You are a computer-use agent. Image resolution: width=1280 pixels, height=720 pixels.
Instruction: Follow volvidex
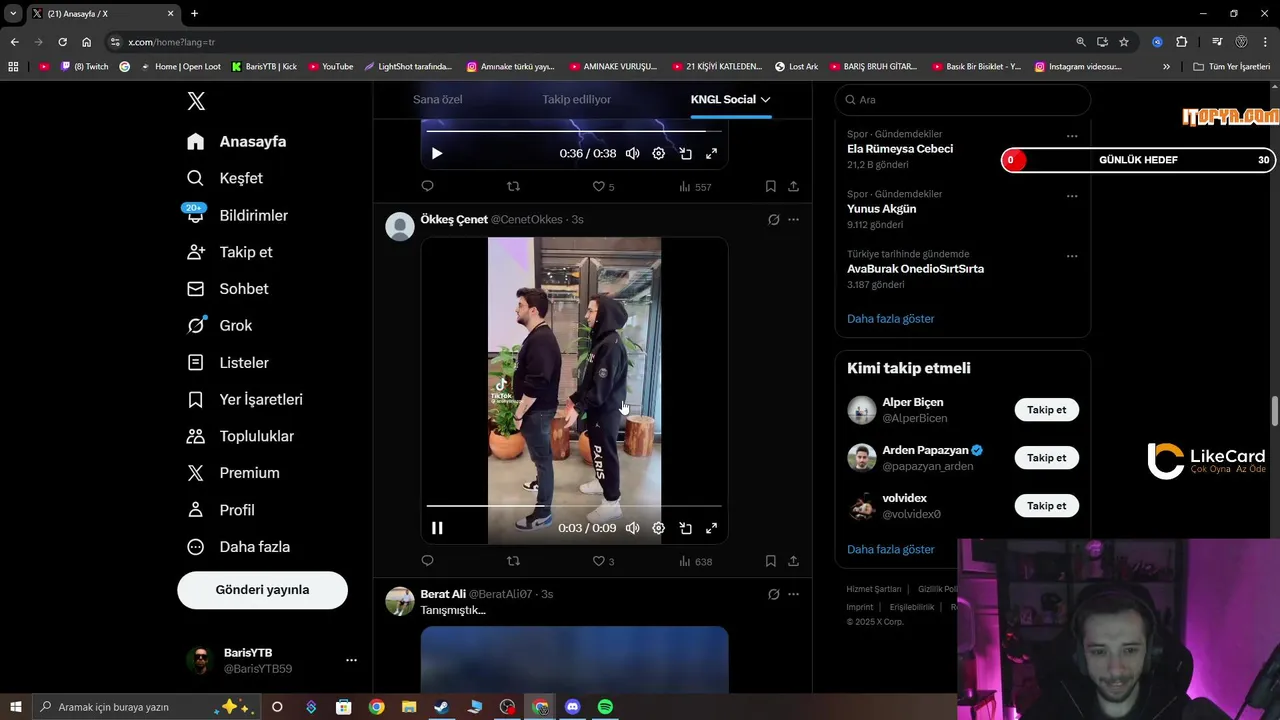(x=1046, y=506)
